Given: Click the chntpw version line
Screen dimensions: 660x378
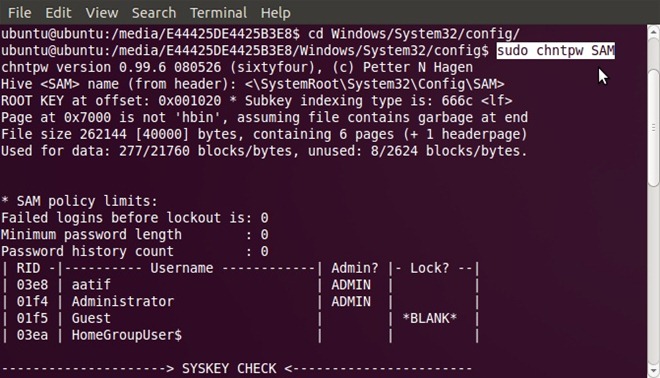Looking at the screenshot, I should 237,67.
